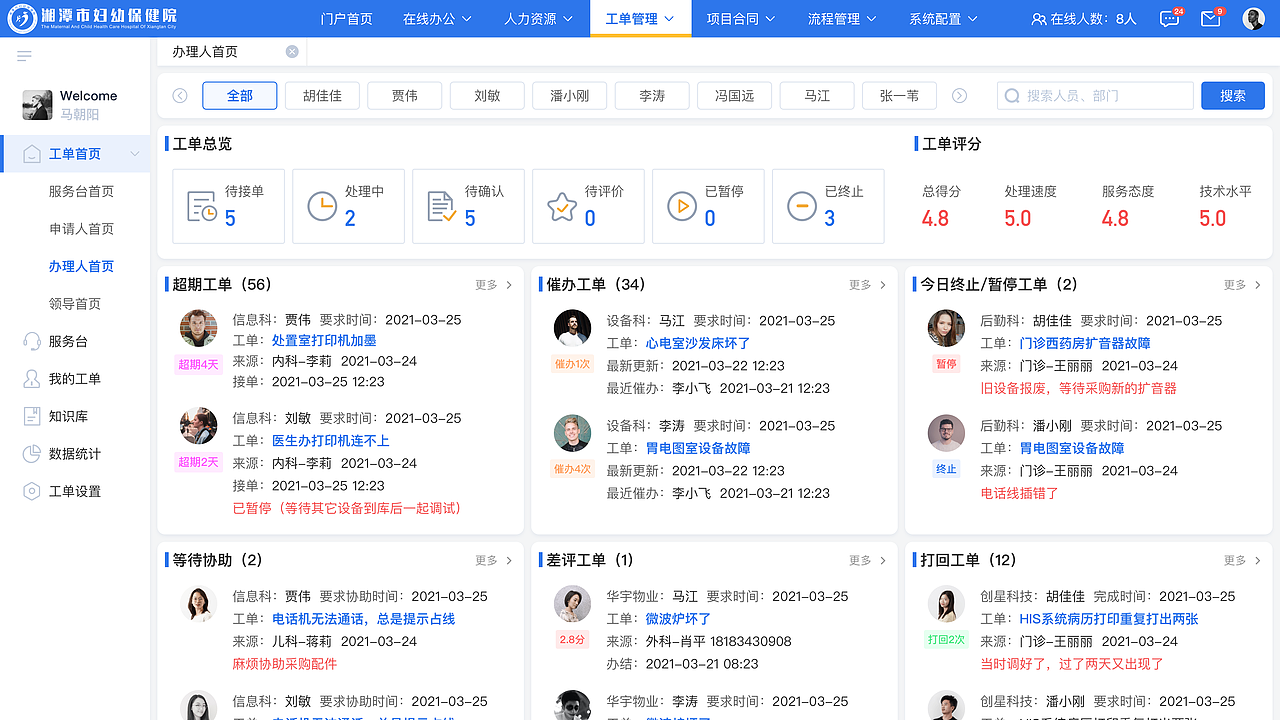Click the 数据统计 pie chart icon

(x=32, y=453)
